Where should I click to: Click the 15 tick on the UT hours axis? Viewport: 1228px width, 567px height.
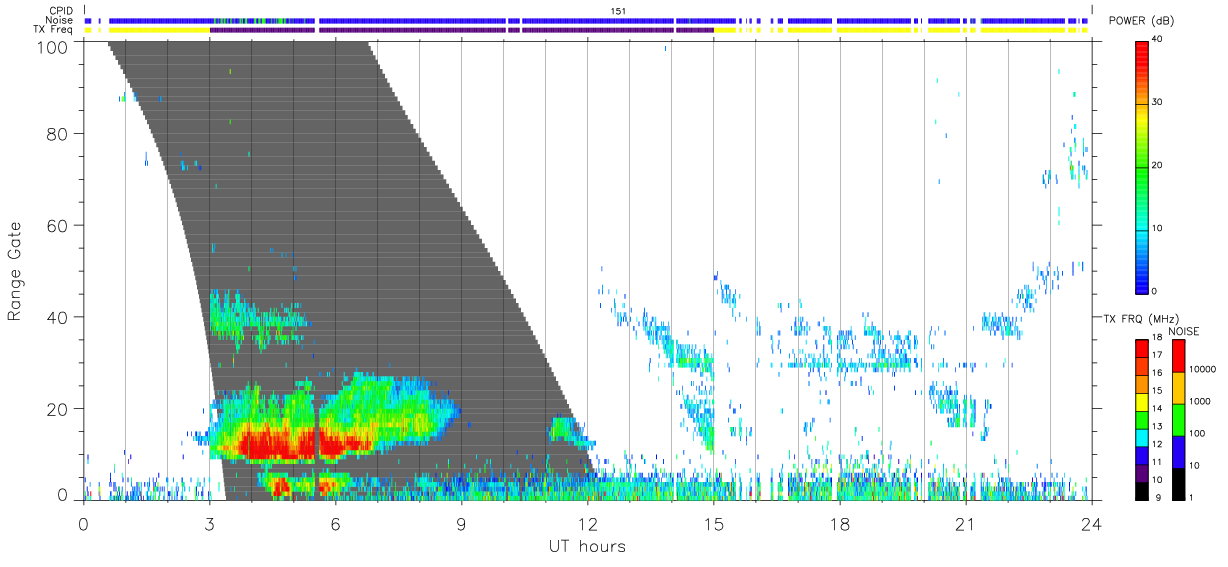point(714,523)
